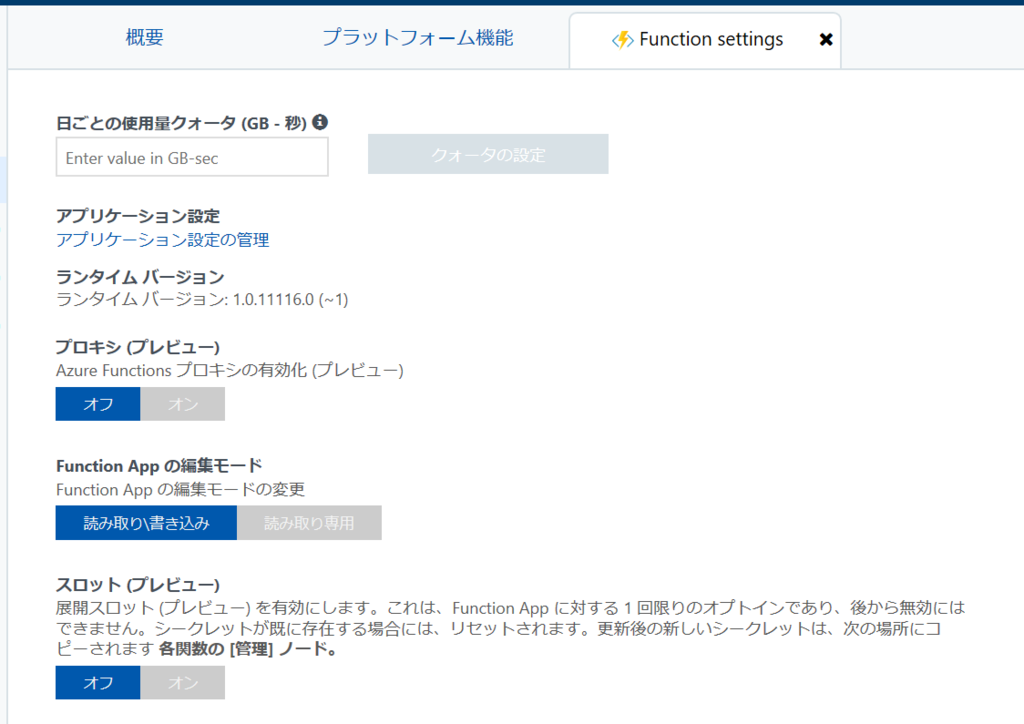This screenshot has width=1024, height=724.
Task: Close the Function settings tab
Action: click(x=826, y=39)
